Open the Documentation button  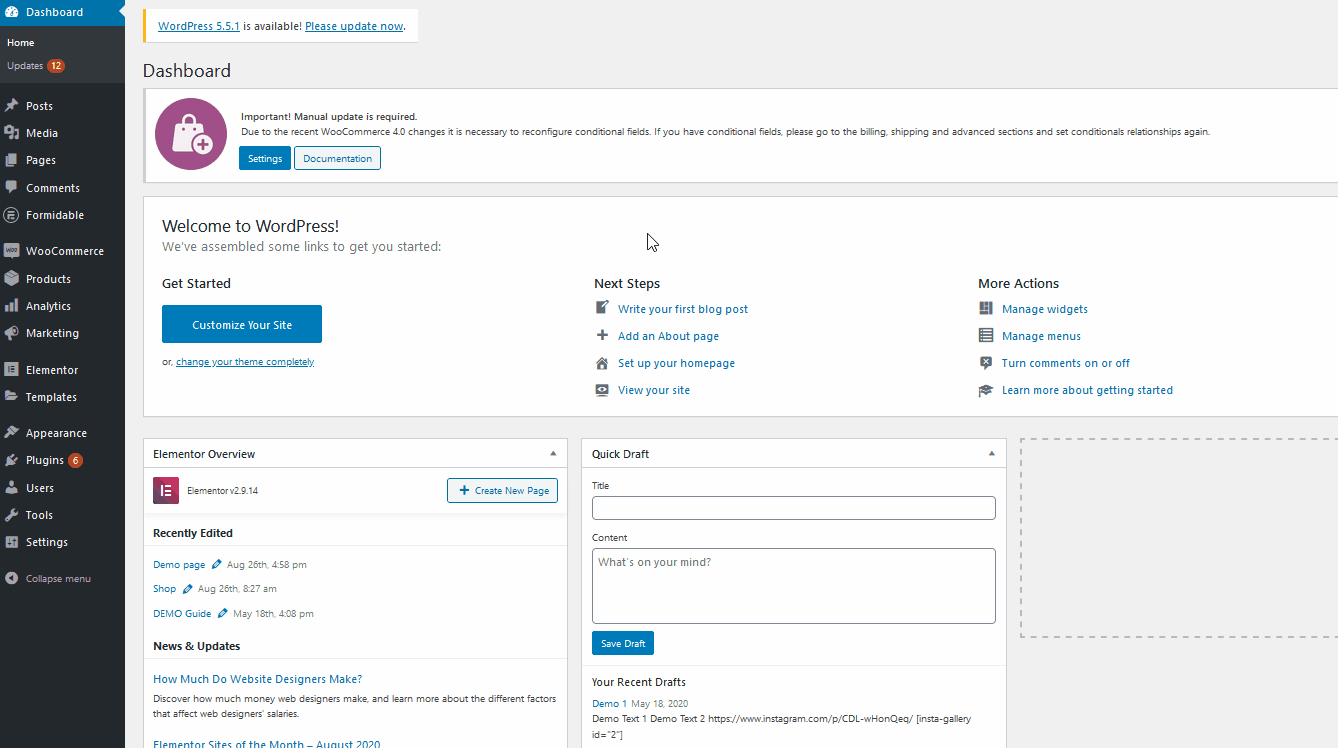pos(337,158)
